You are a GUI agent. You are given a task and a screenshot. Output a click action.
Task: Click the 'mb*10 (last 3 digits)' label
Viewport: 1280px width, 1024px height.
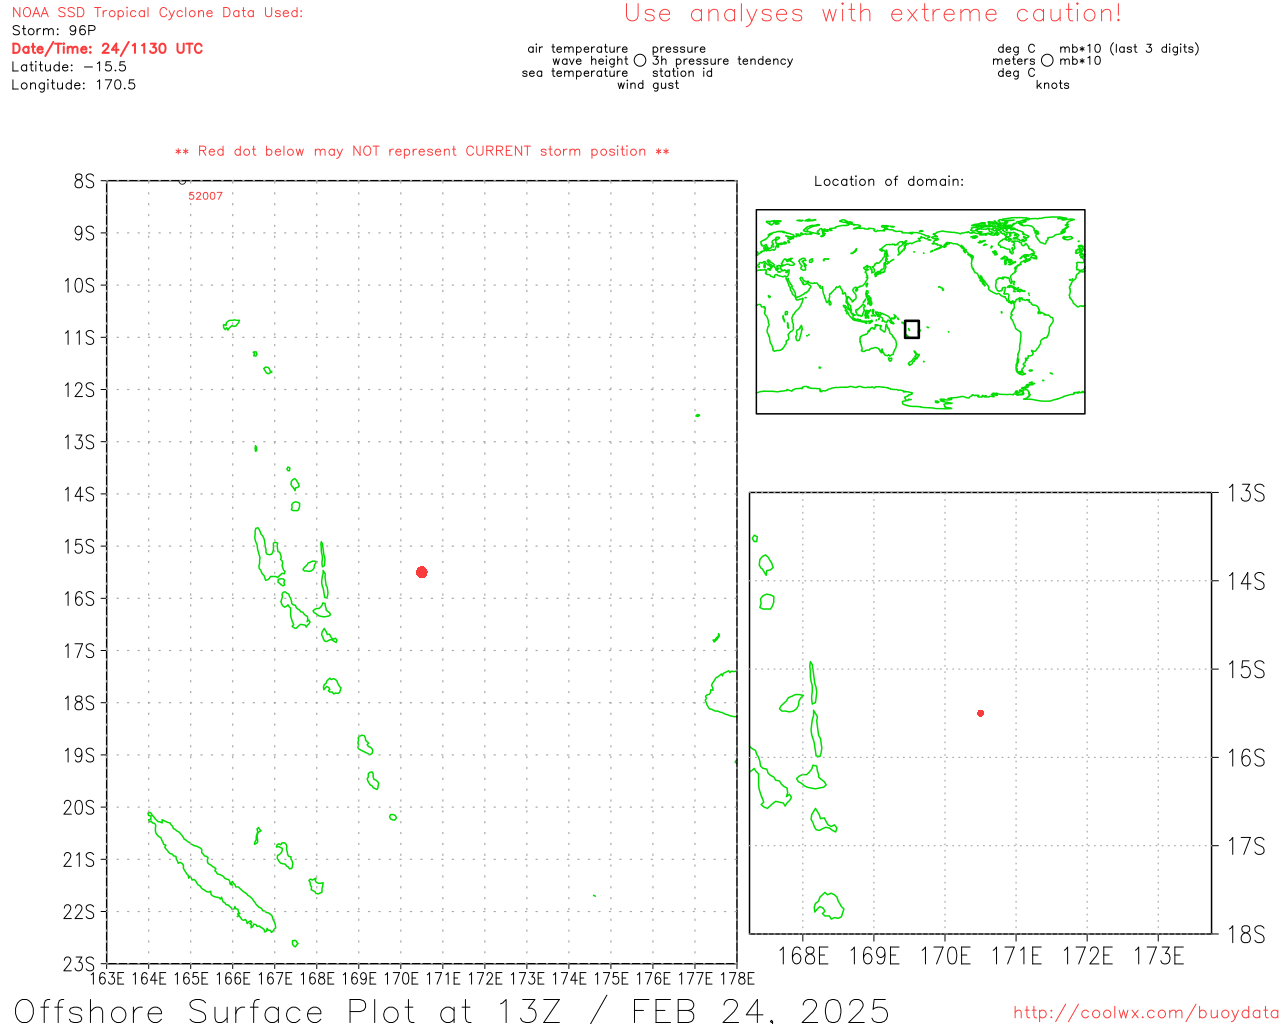pos(1129,49)
